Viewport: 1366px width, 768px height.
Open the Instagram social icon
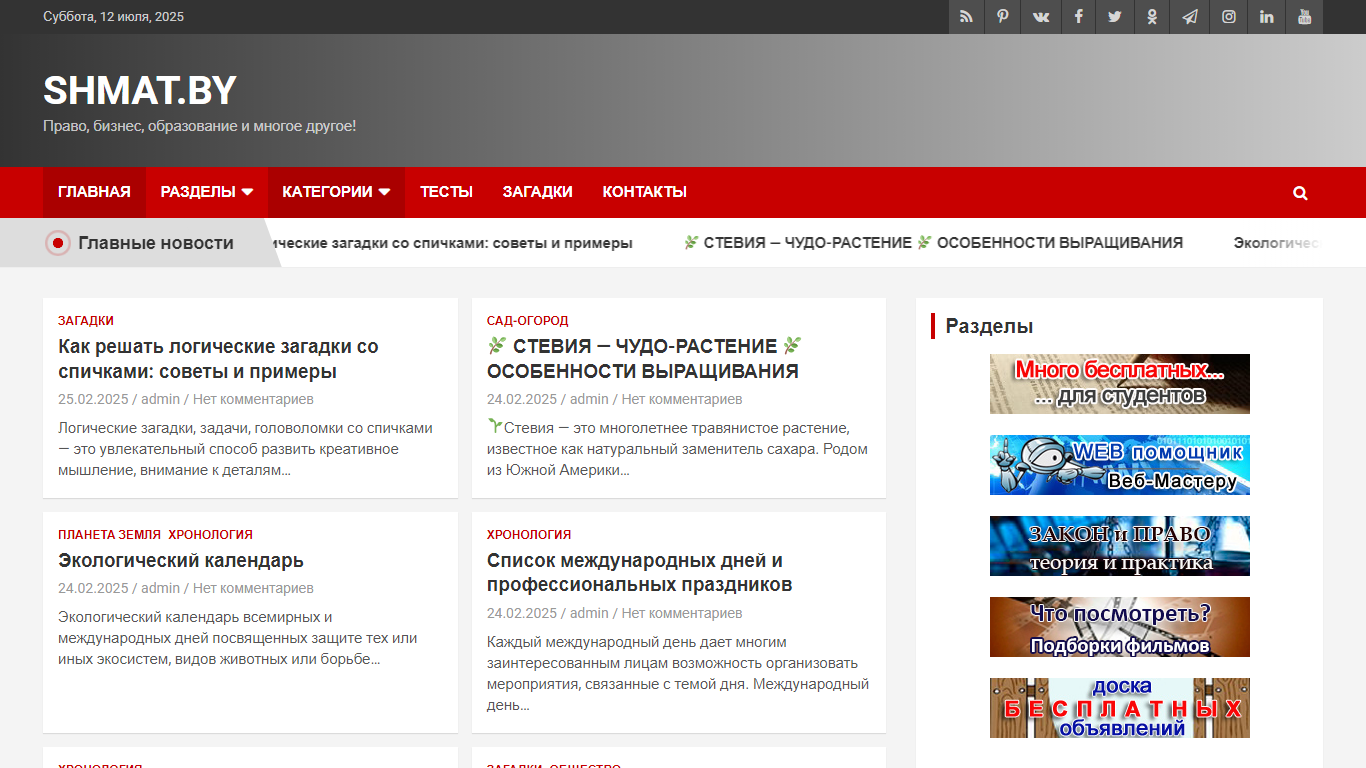pos(1229,17)
